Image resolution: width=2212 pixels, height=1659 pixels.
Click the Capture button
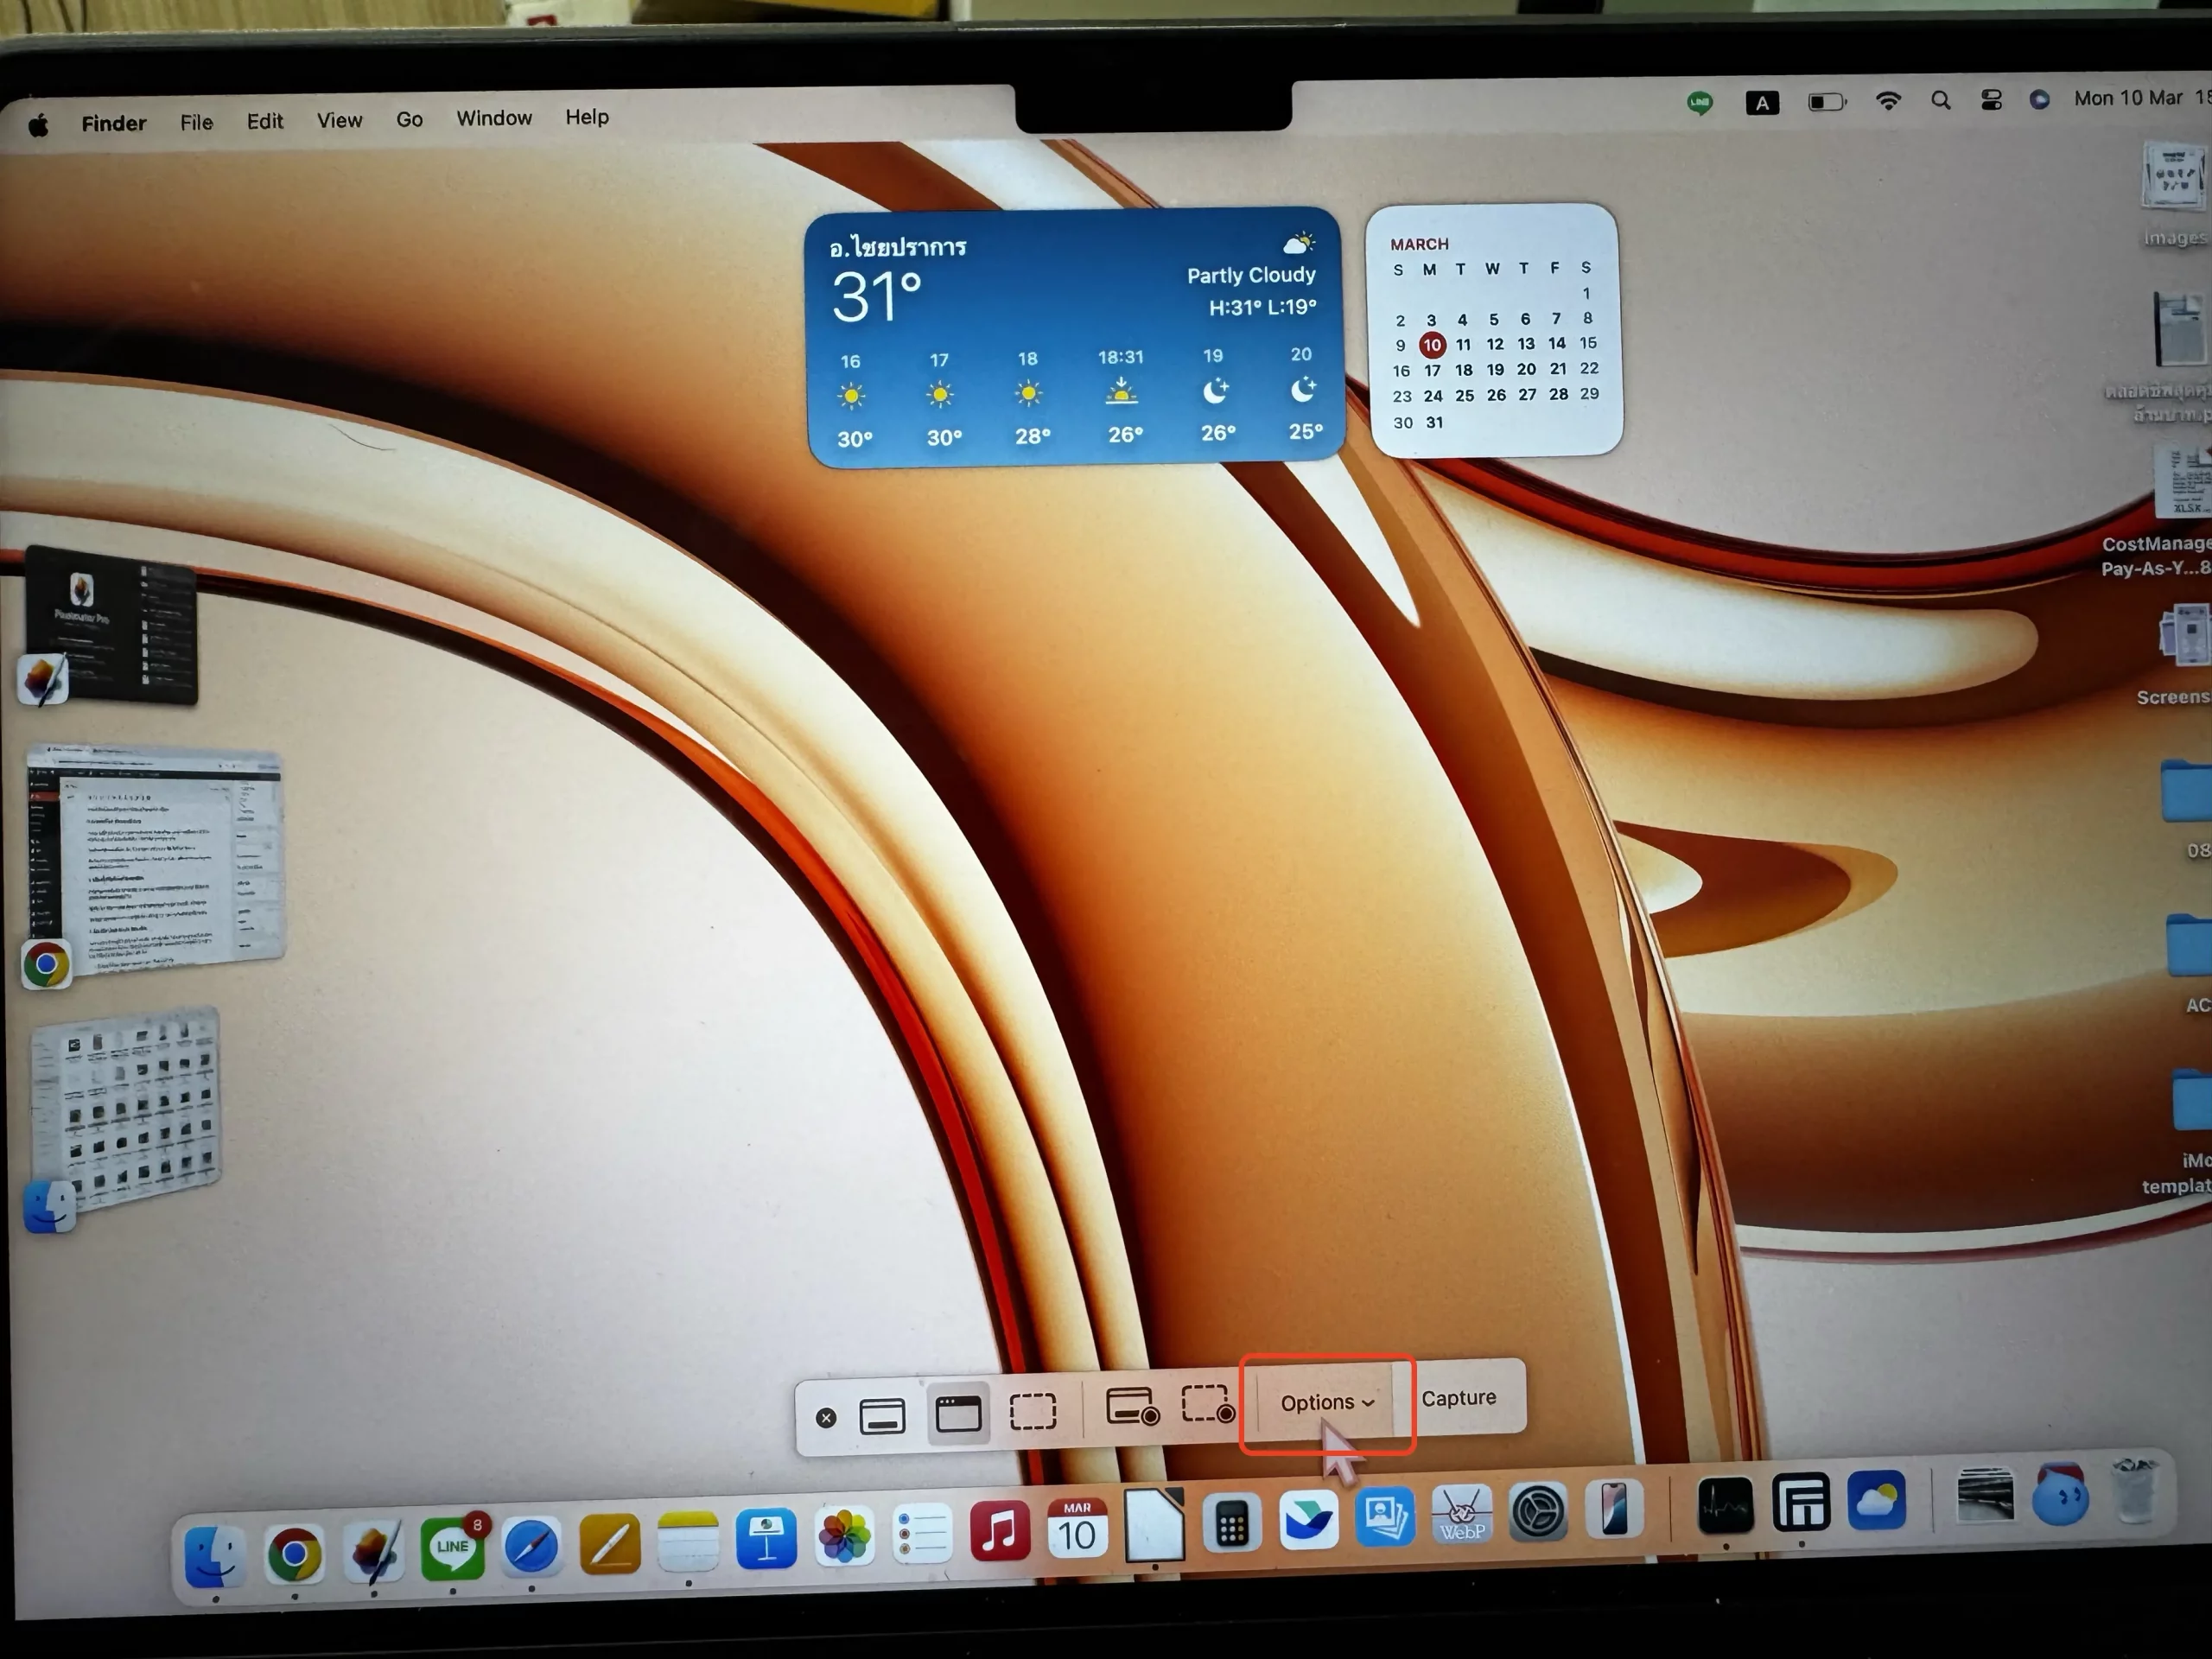[1458, 1397]
